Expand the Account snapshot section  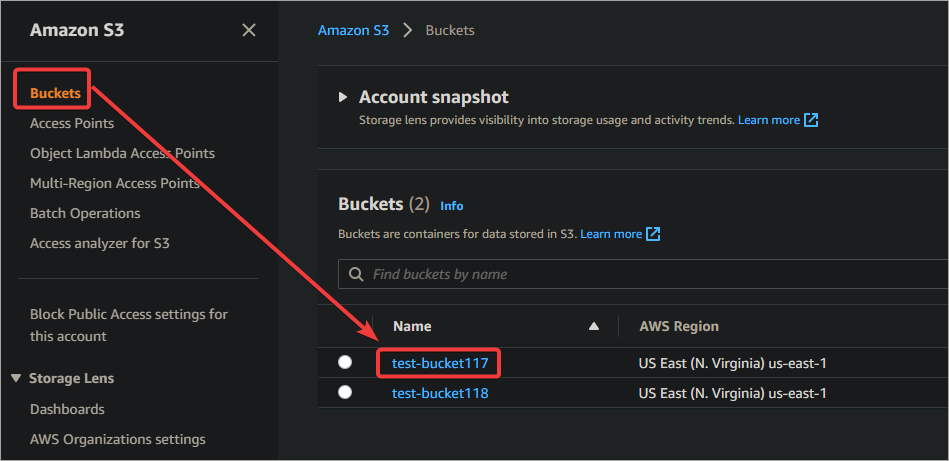(x=343, y=97)
